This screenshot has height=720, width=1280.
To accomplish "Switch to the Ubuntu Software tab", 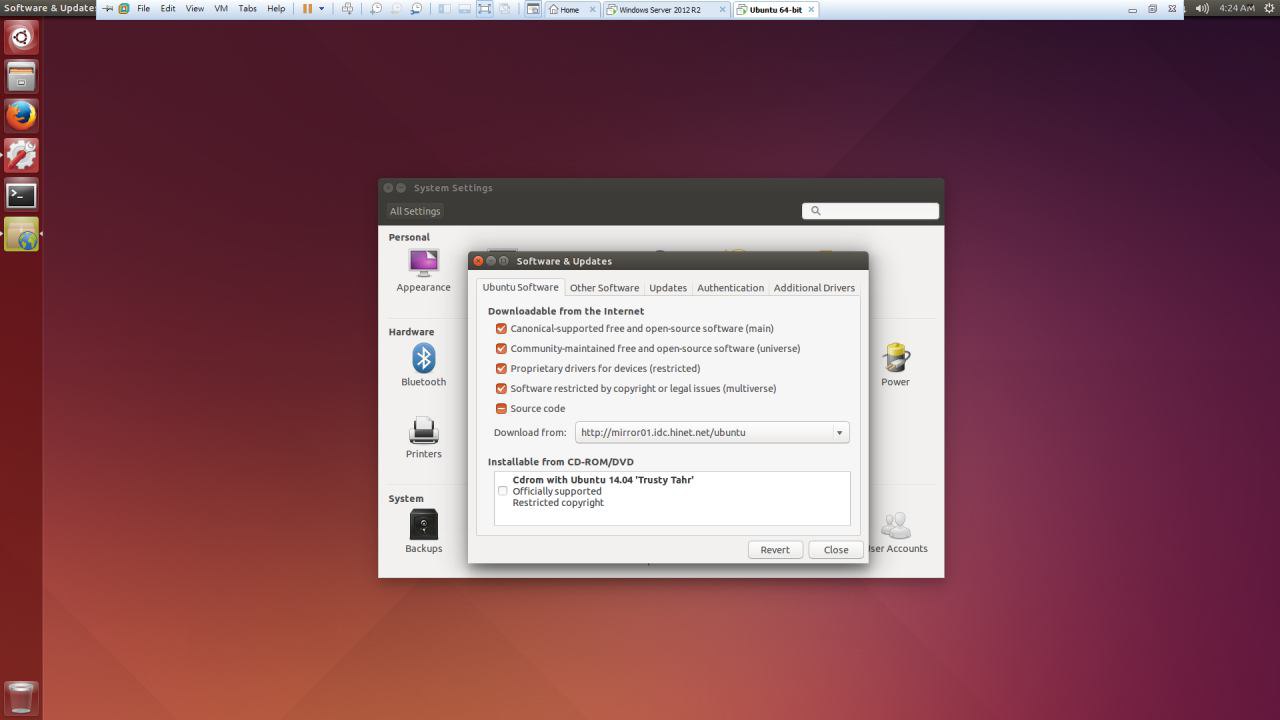I will point(520,287).
